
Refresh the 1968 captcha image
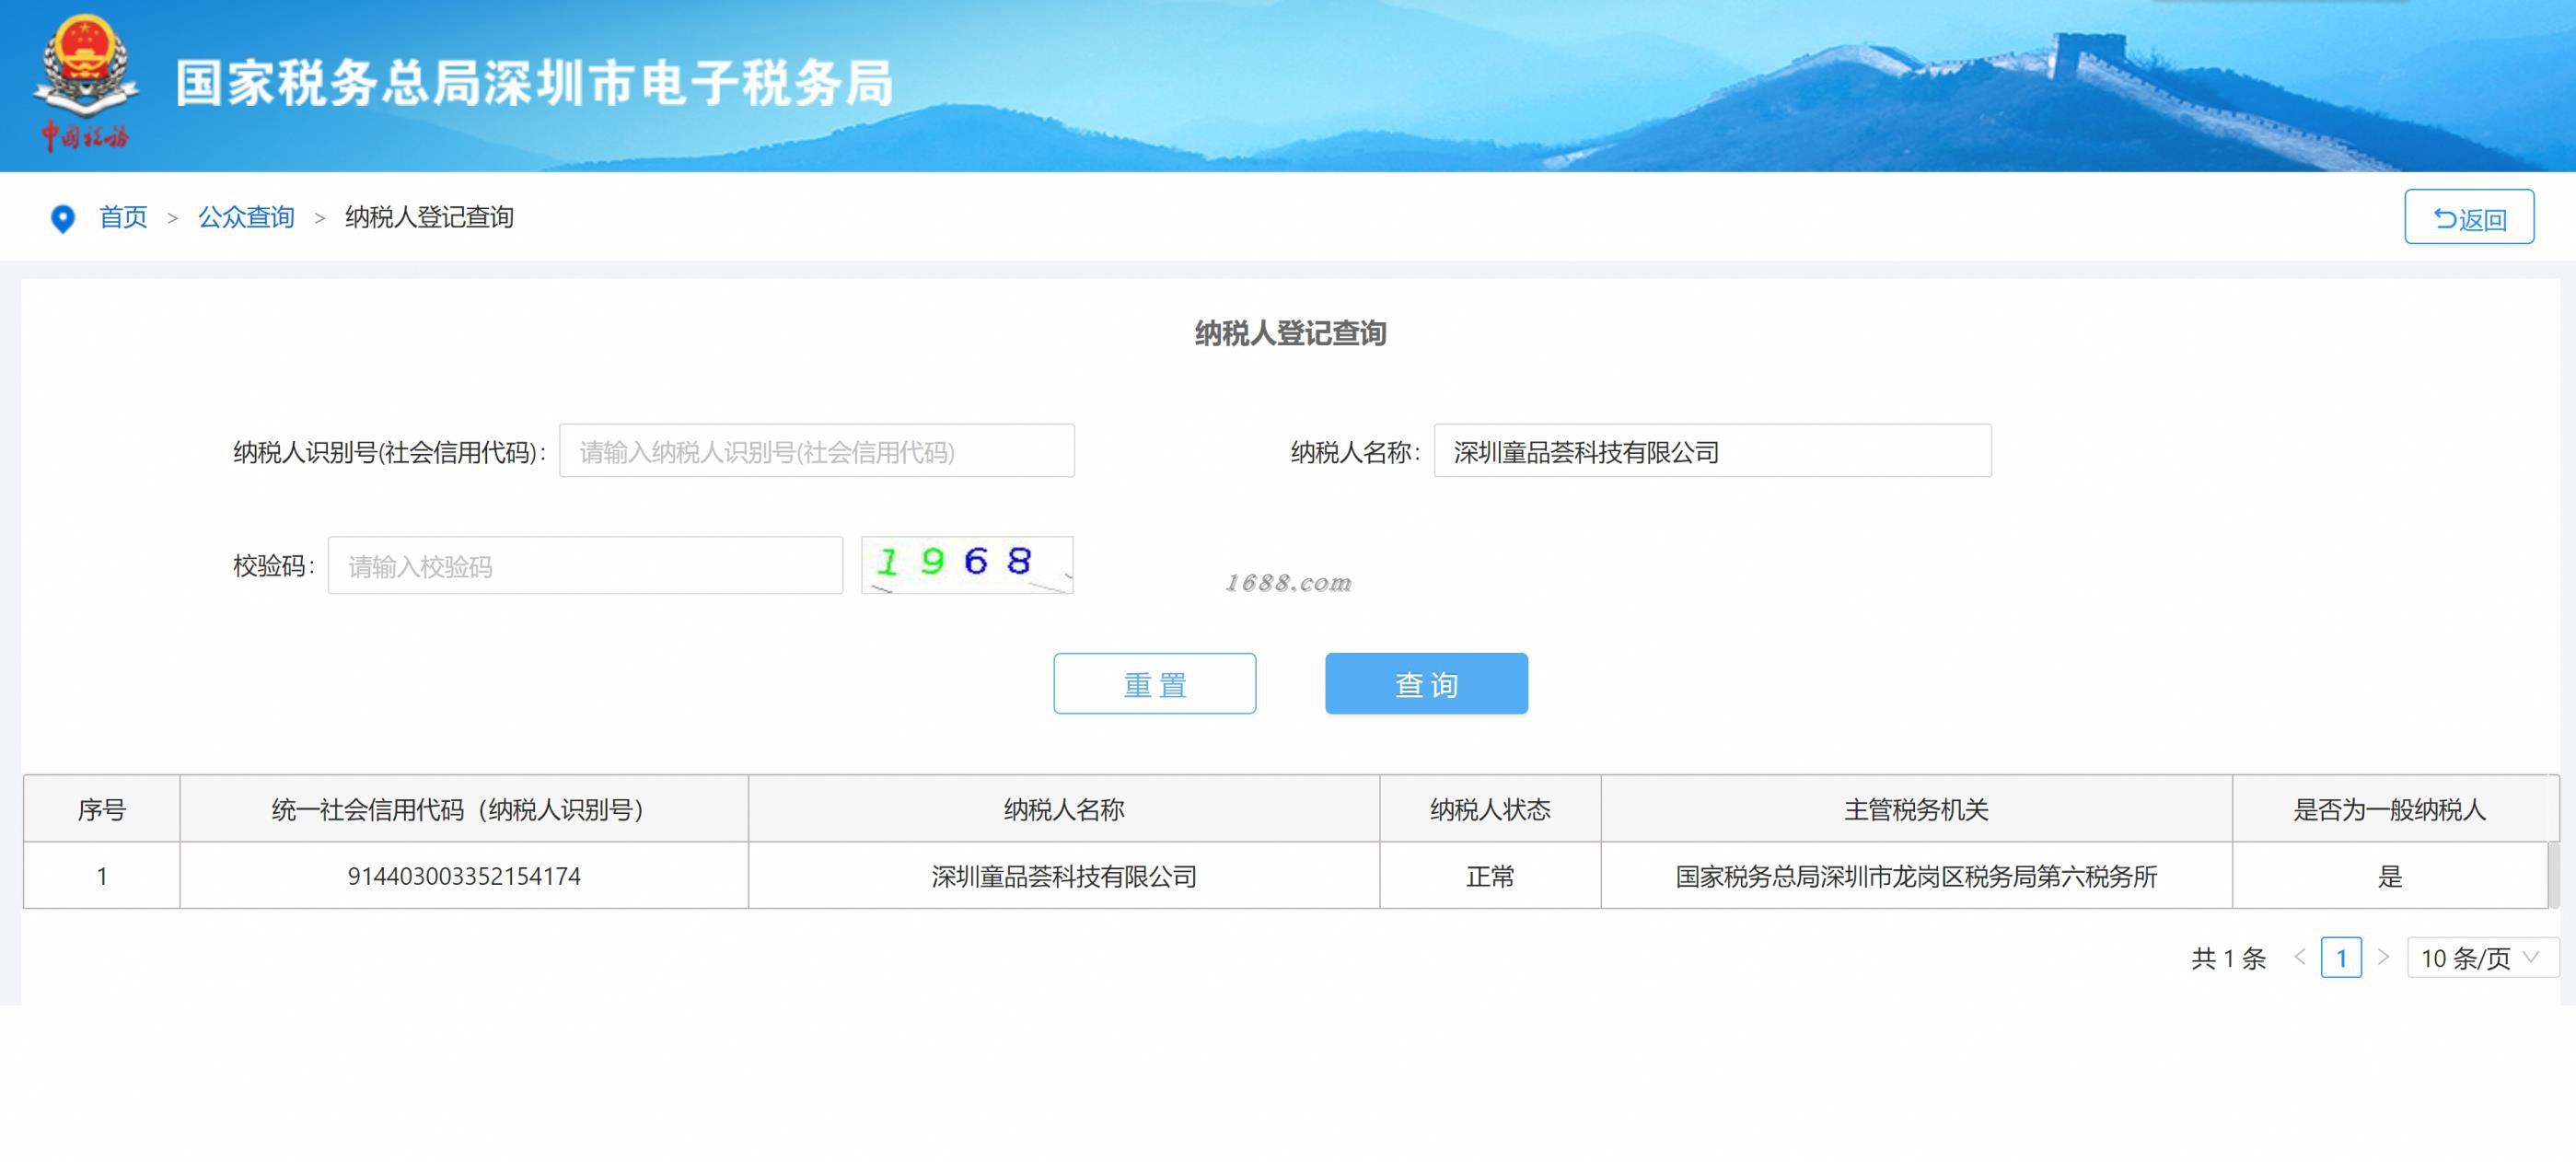[x=967, y=565]
